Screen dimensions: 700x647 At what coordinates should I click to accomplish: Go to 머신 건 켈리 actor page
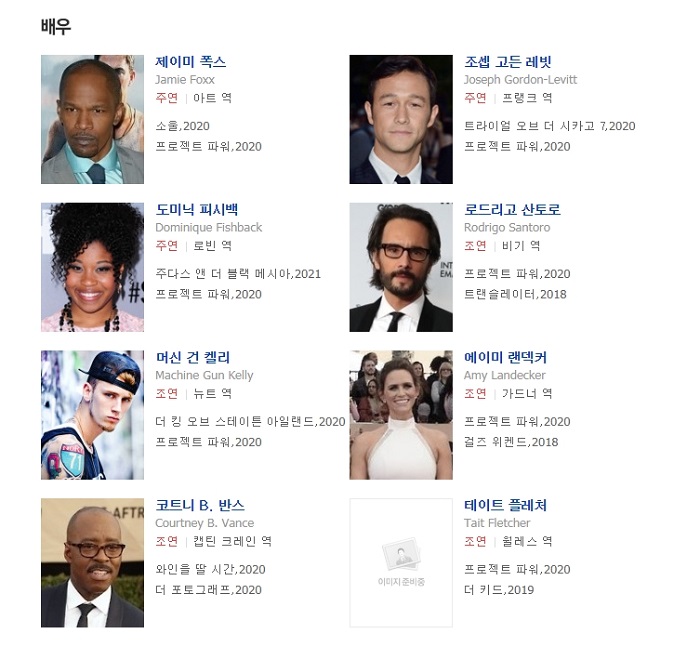point(193,357)
